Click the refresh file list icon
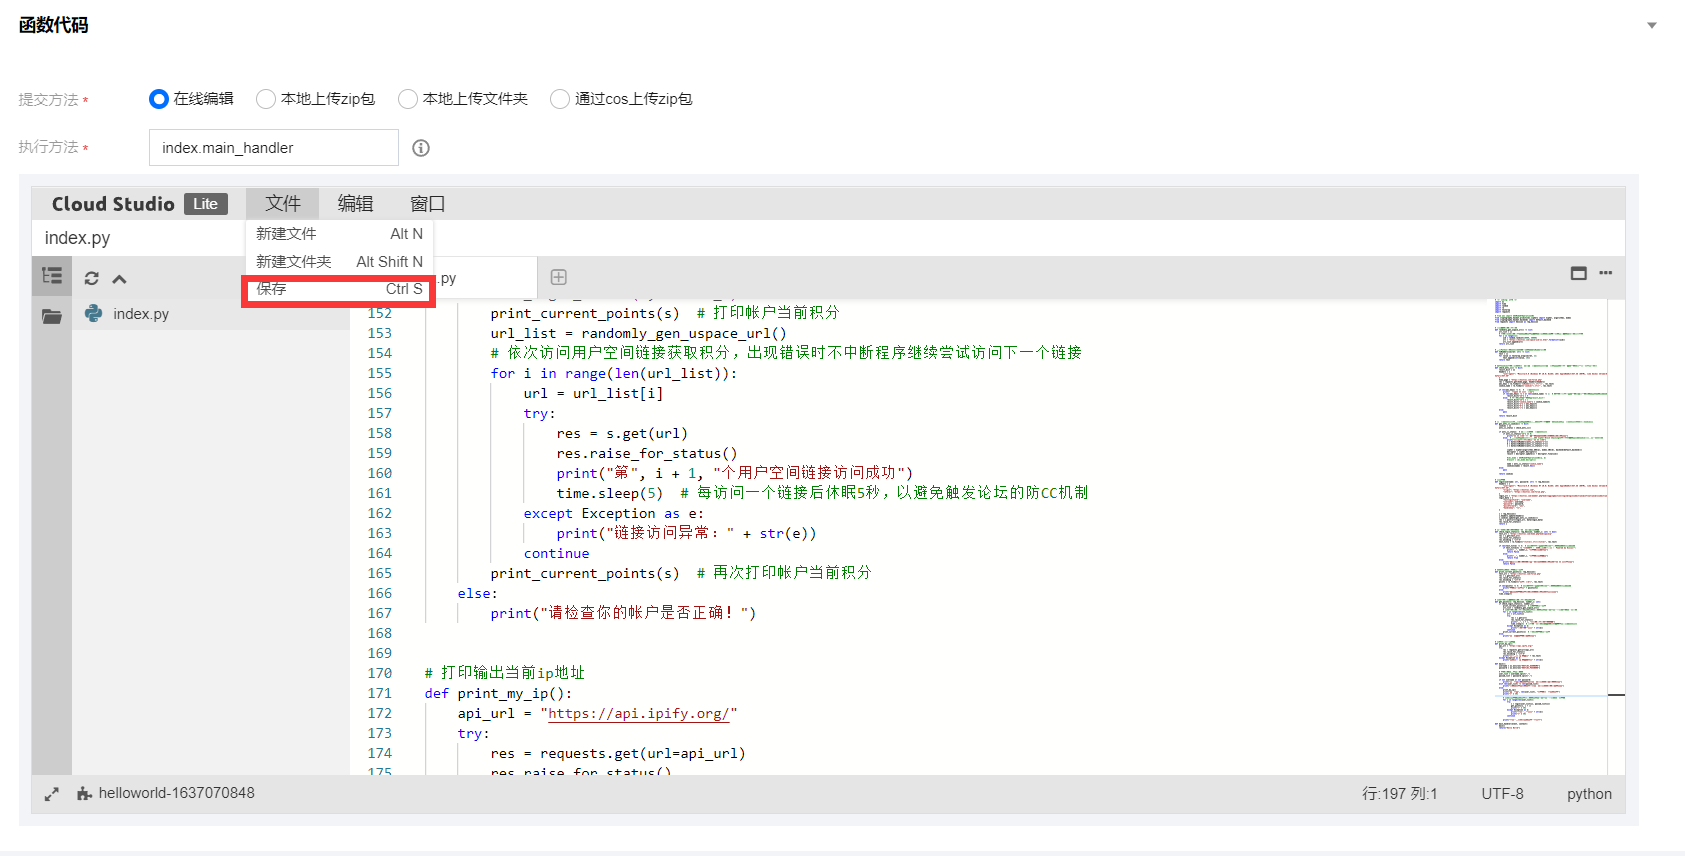The image size is (1685, 856). [92, 279]
